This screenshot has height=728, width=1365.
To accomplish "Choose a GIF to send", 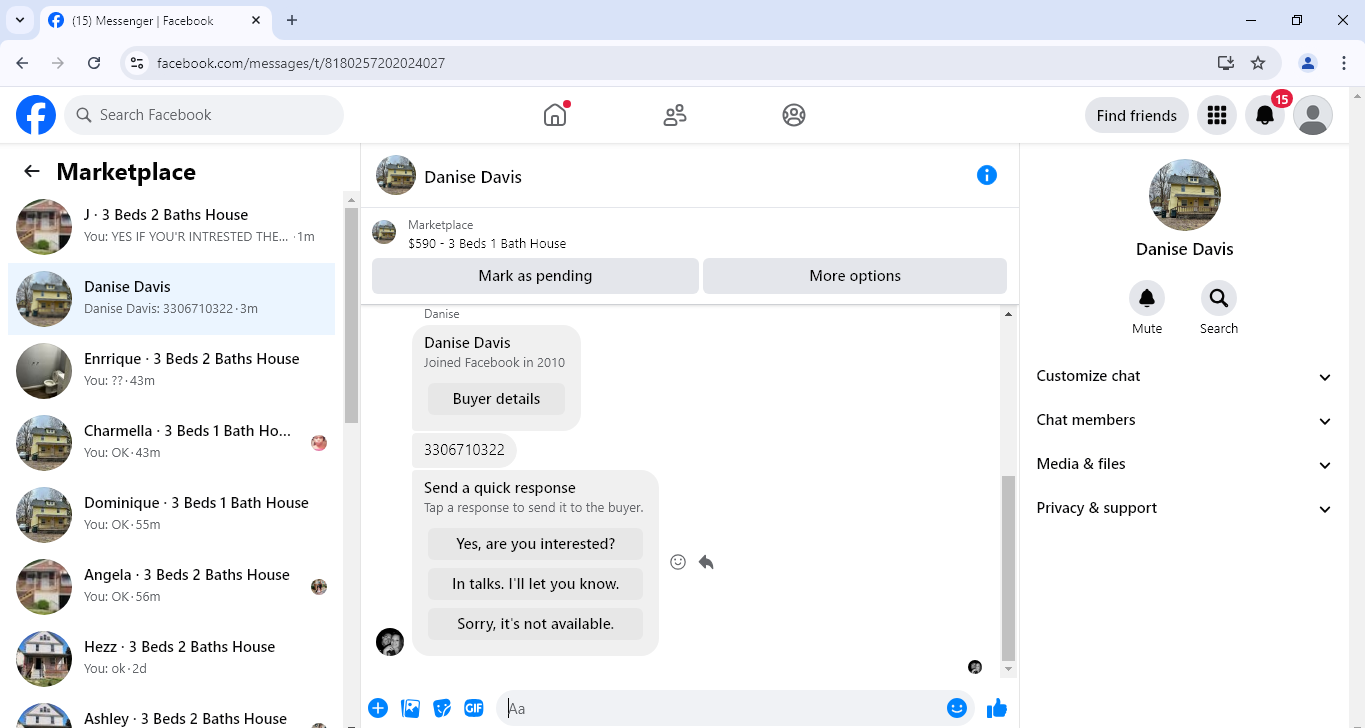I will (473, 708).
